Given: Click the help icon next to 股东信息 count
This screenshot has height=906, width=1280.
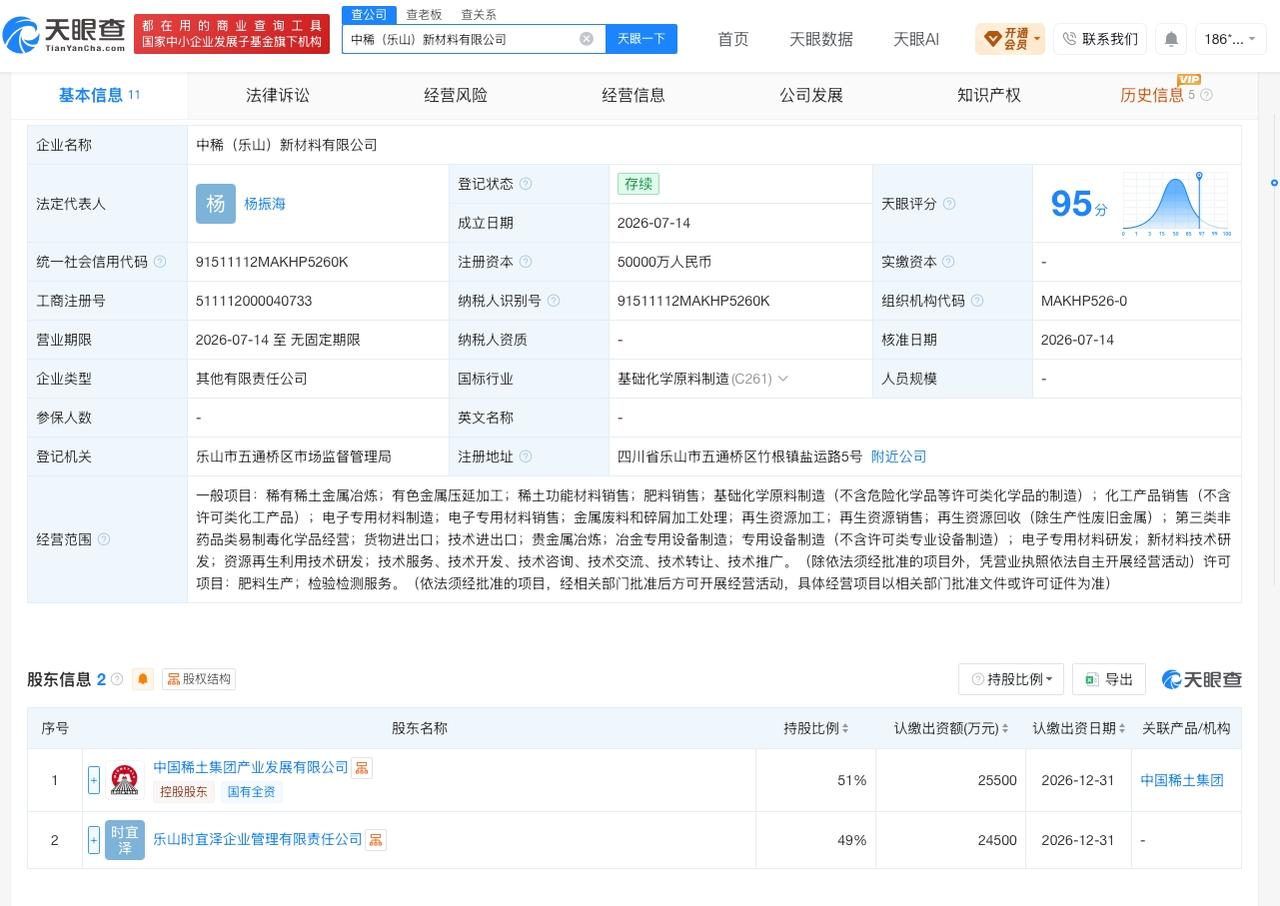Looking at the screenshot, I should click(117, 679).
